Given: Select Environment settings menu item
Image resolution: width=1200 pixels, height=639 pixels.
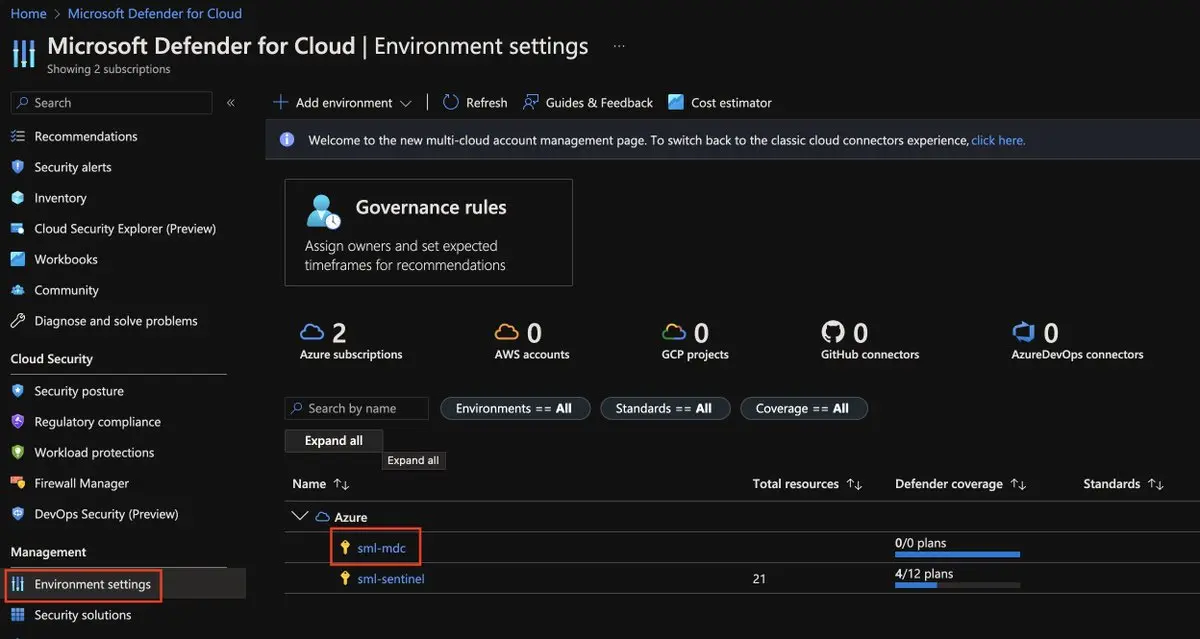Looking at the screenshot, I should 92,584.
